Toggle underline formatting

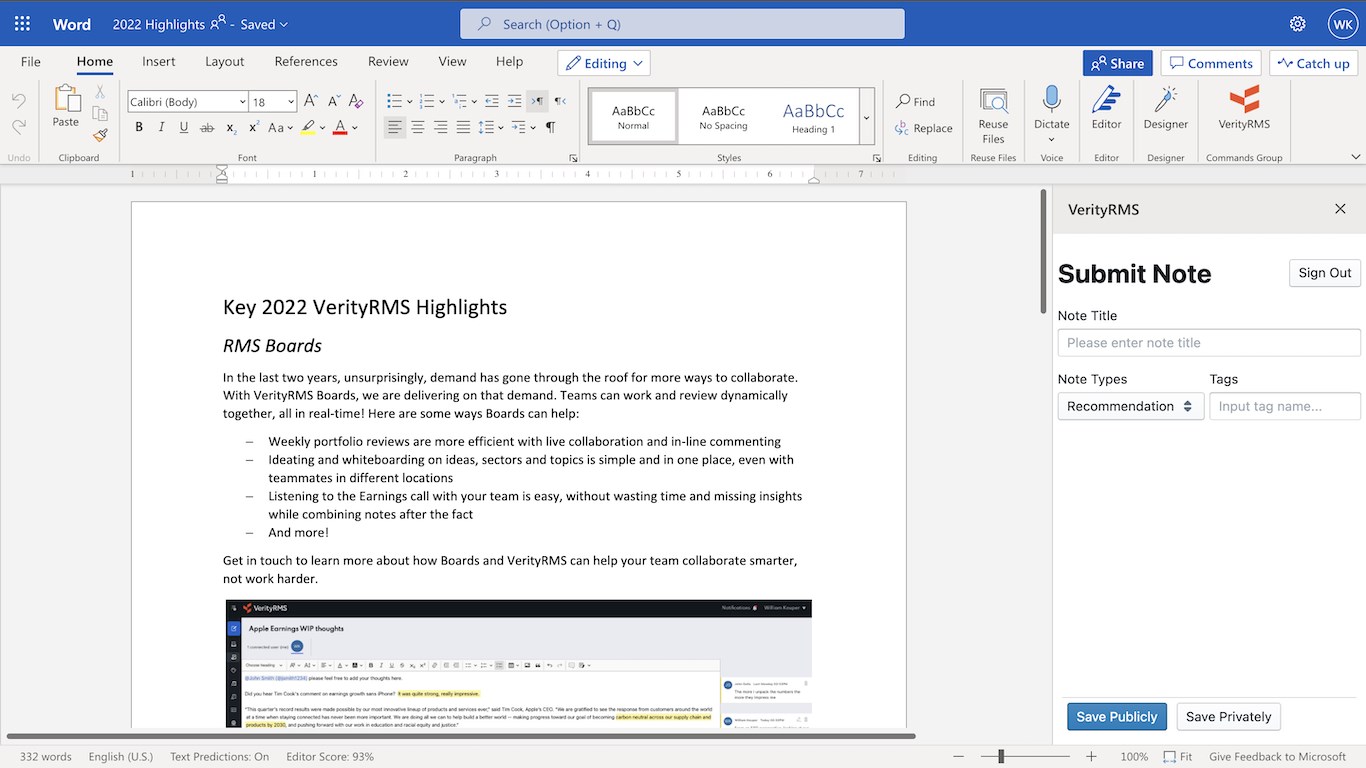tap(184, 127)
